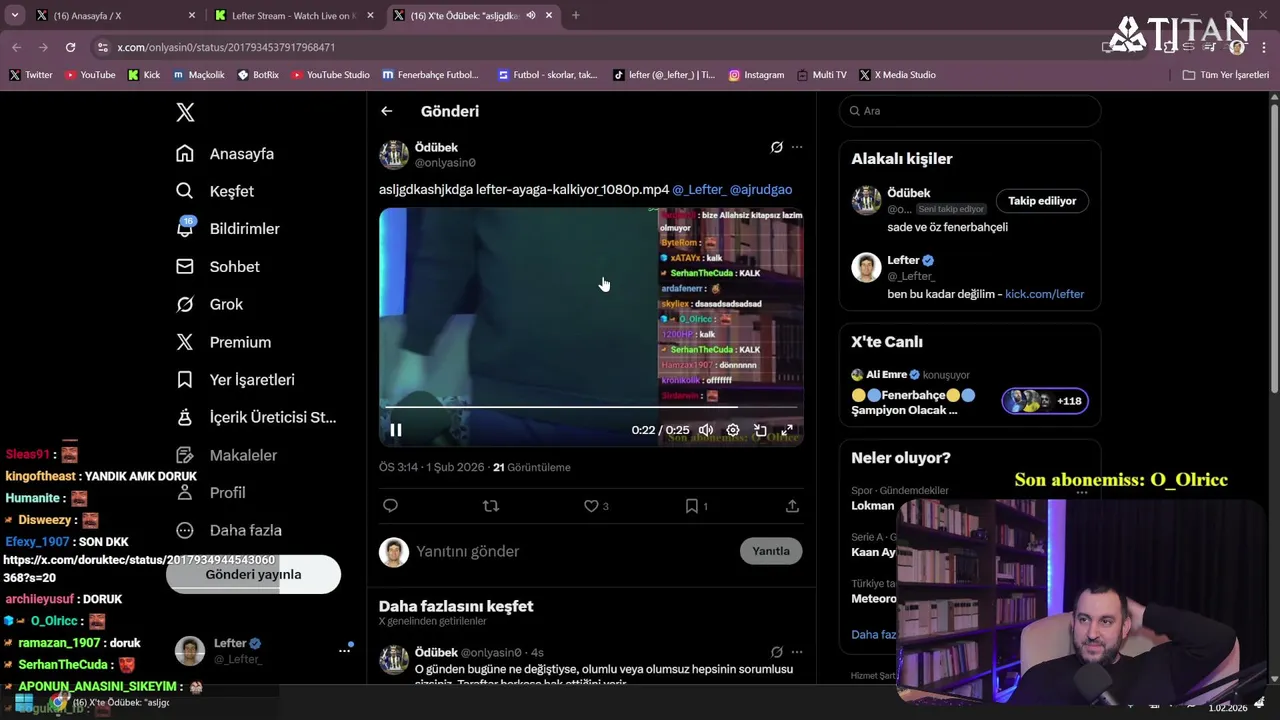Open Grok in the sidebar
The image size is (1280, 720).
click(209, 304)
